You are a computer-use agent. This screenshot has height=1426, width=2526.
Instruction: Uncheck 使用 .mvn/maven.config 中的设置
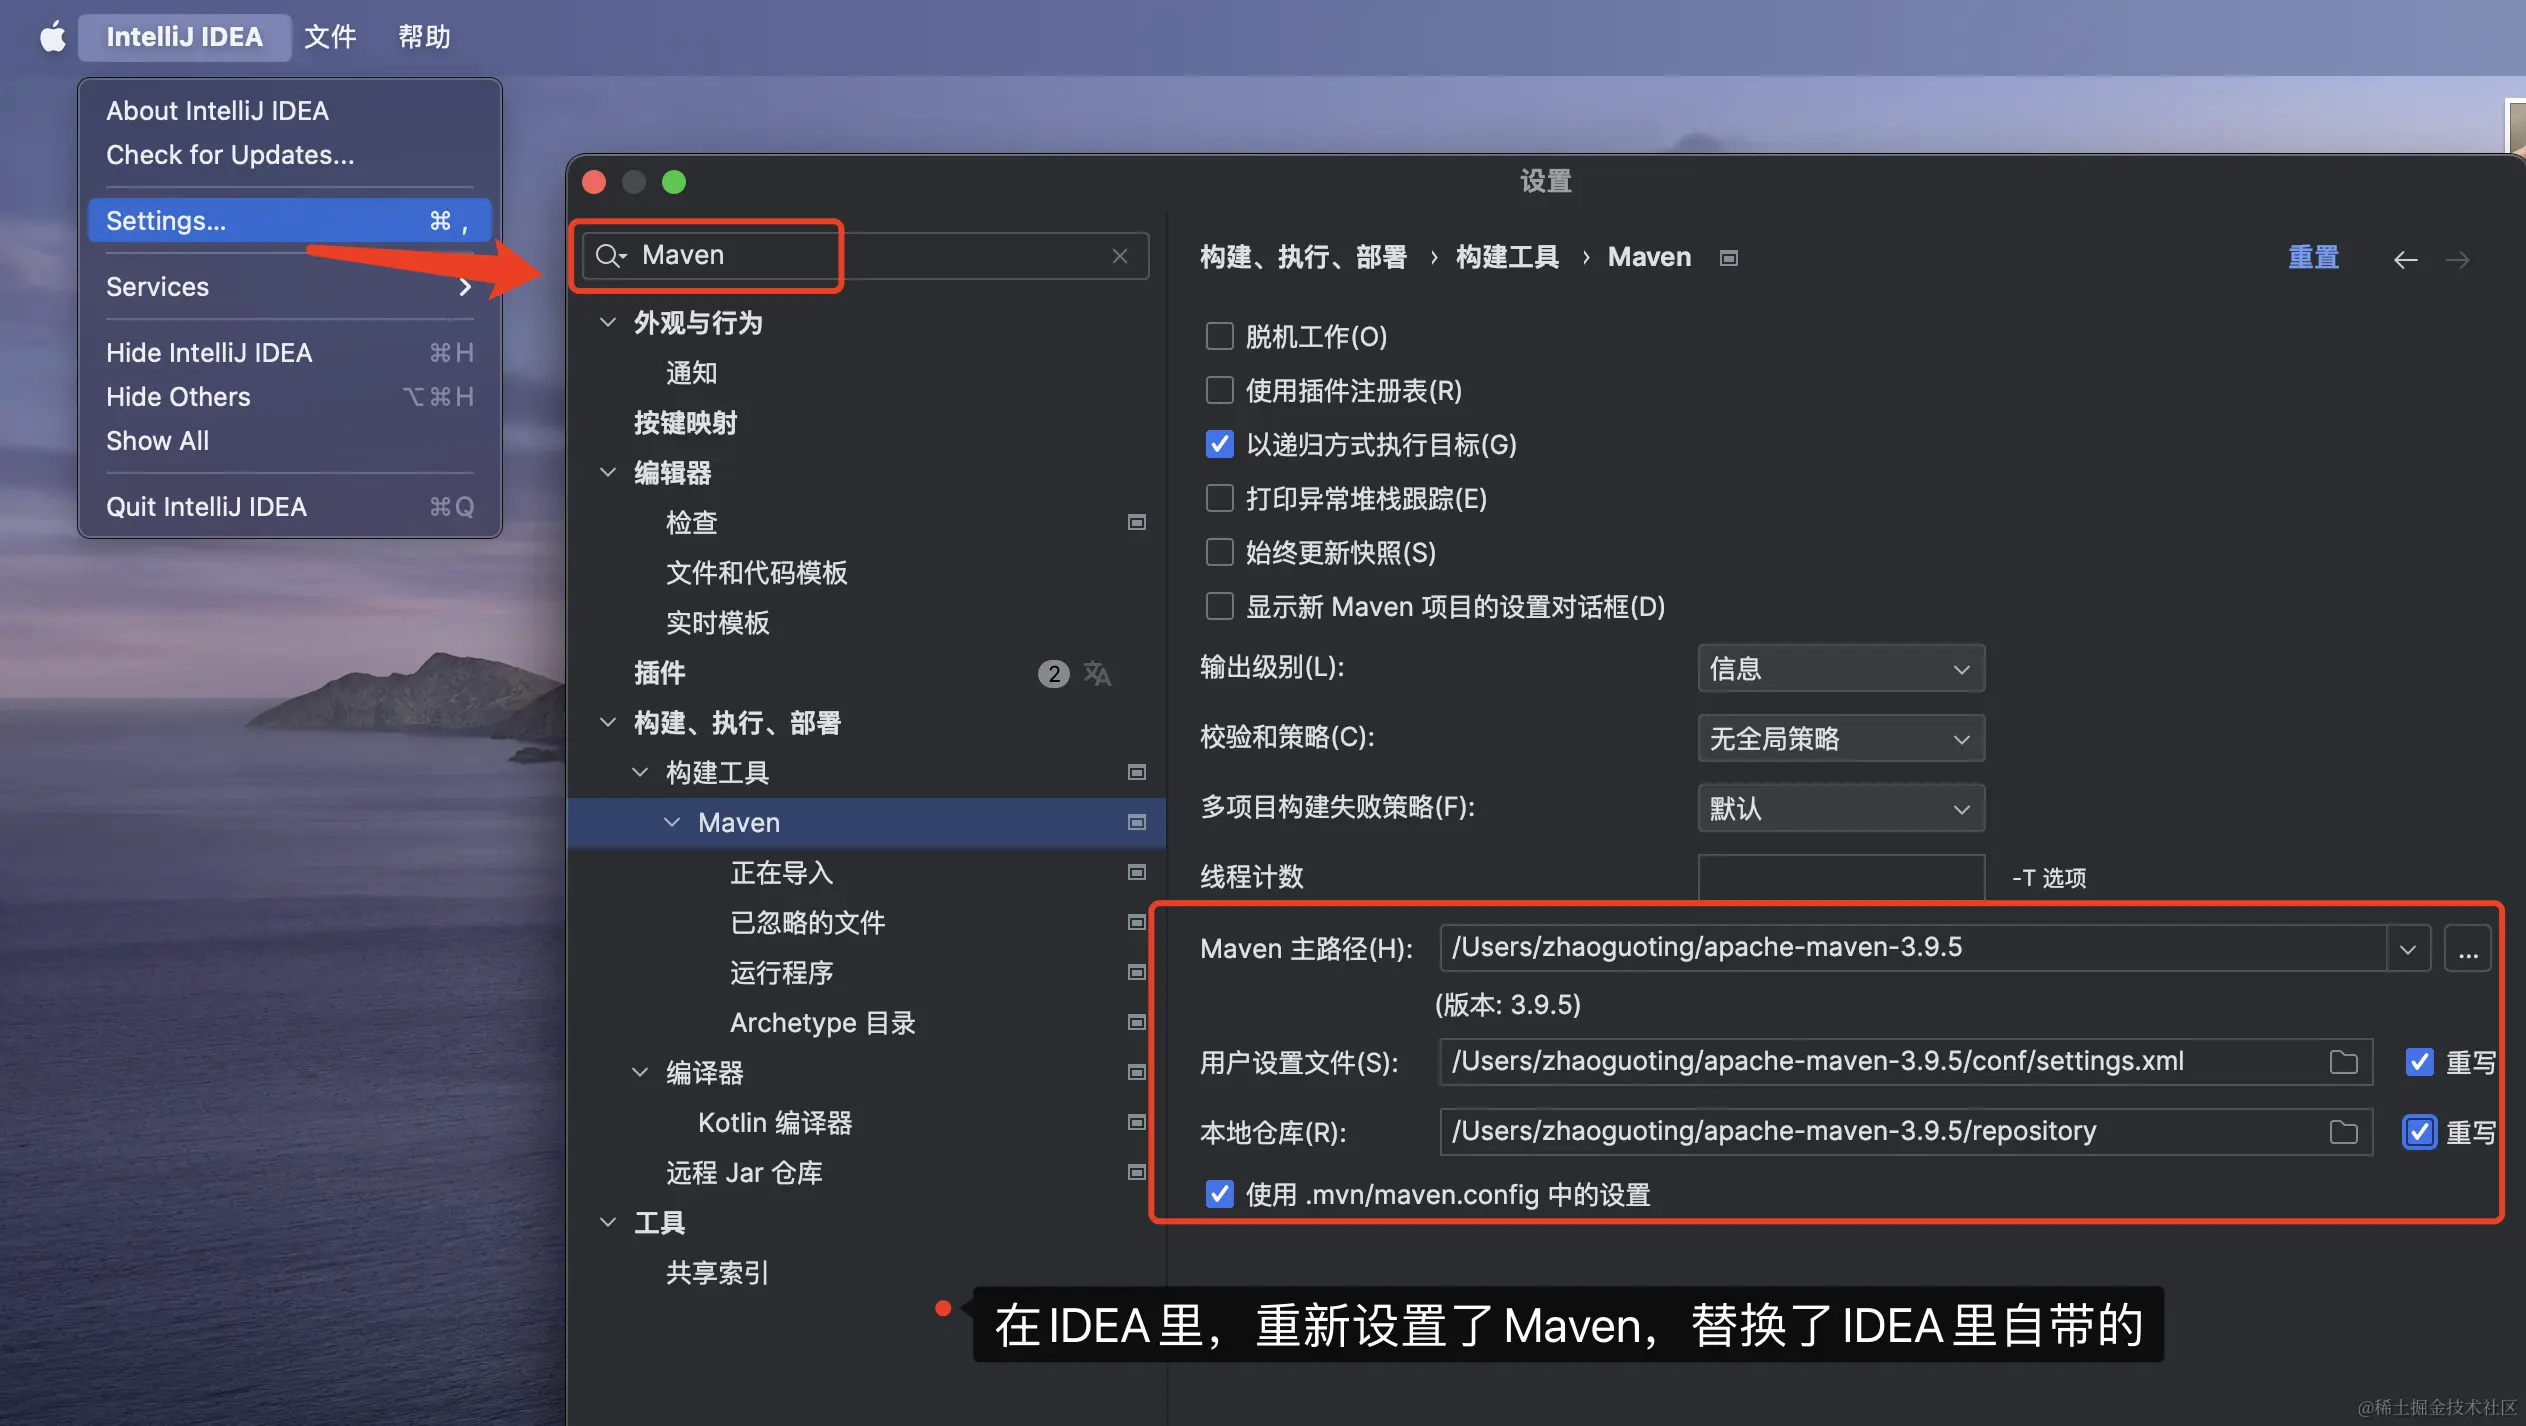(1219, 1194)
